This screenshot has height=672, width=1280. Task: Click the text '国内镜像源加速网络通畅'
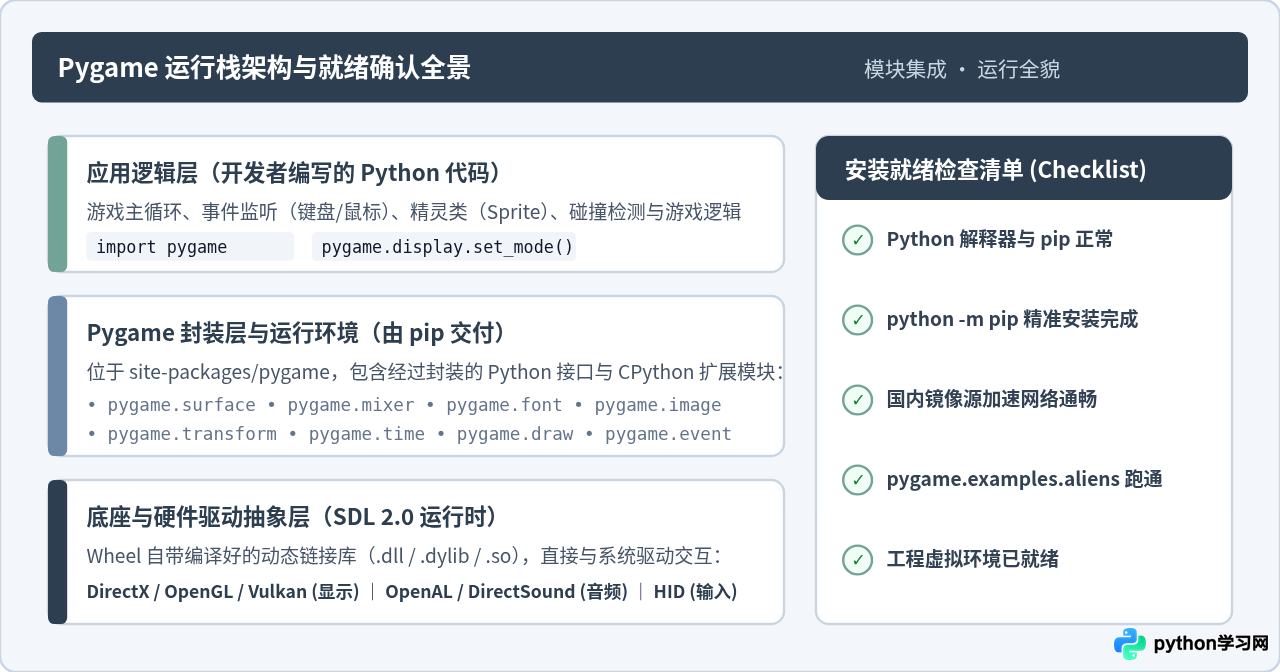(x=992, y=400)
